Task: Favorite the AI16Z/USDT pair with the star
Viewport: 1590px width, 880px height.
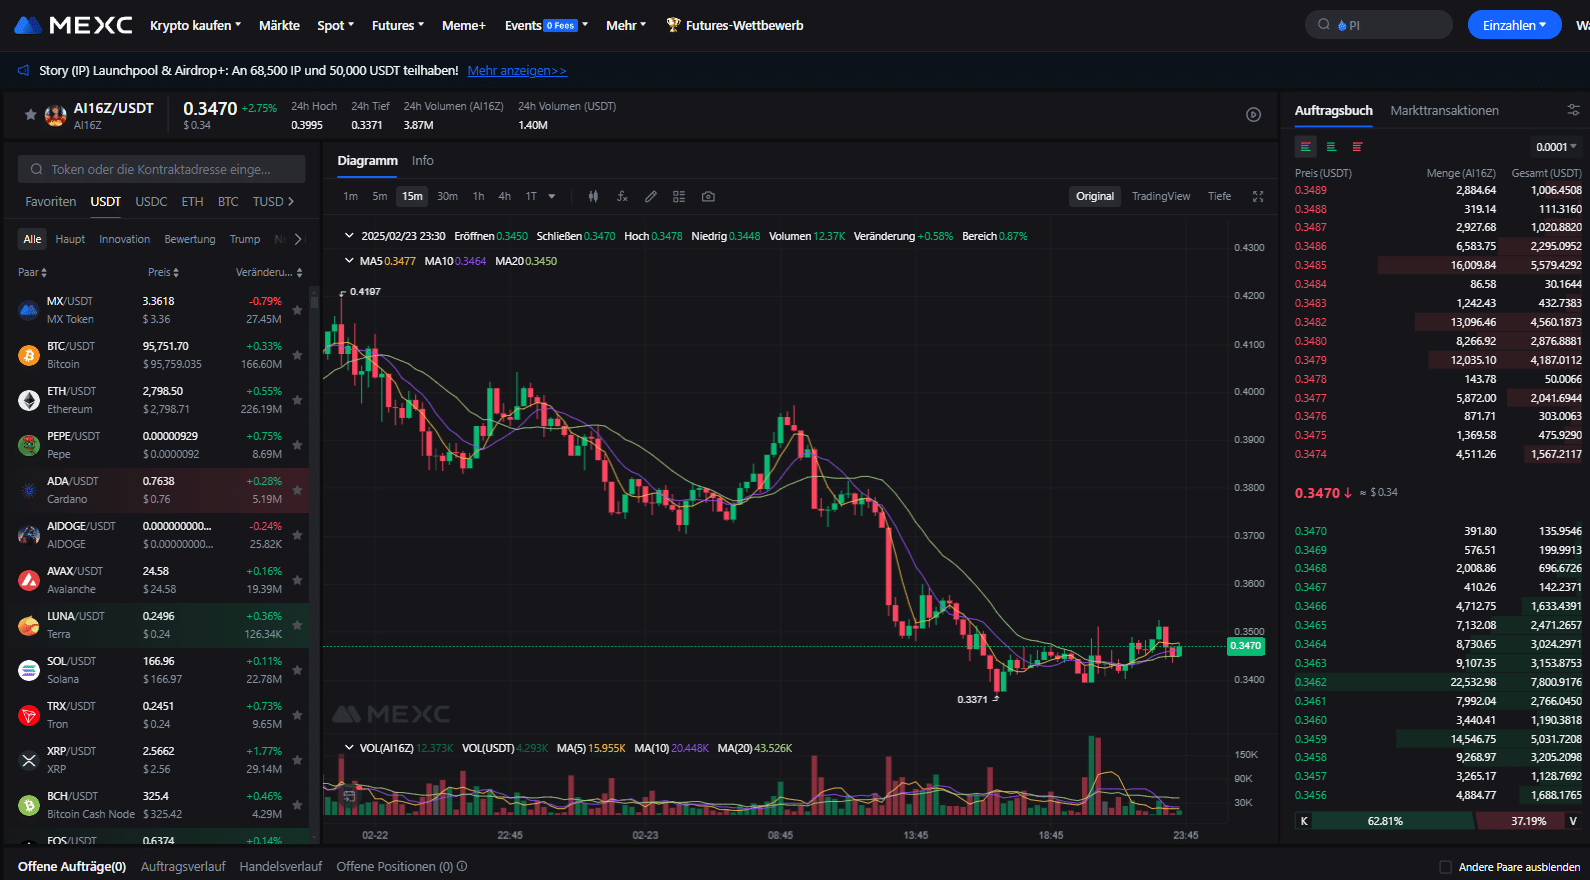Action: click(x=31, y=115)
